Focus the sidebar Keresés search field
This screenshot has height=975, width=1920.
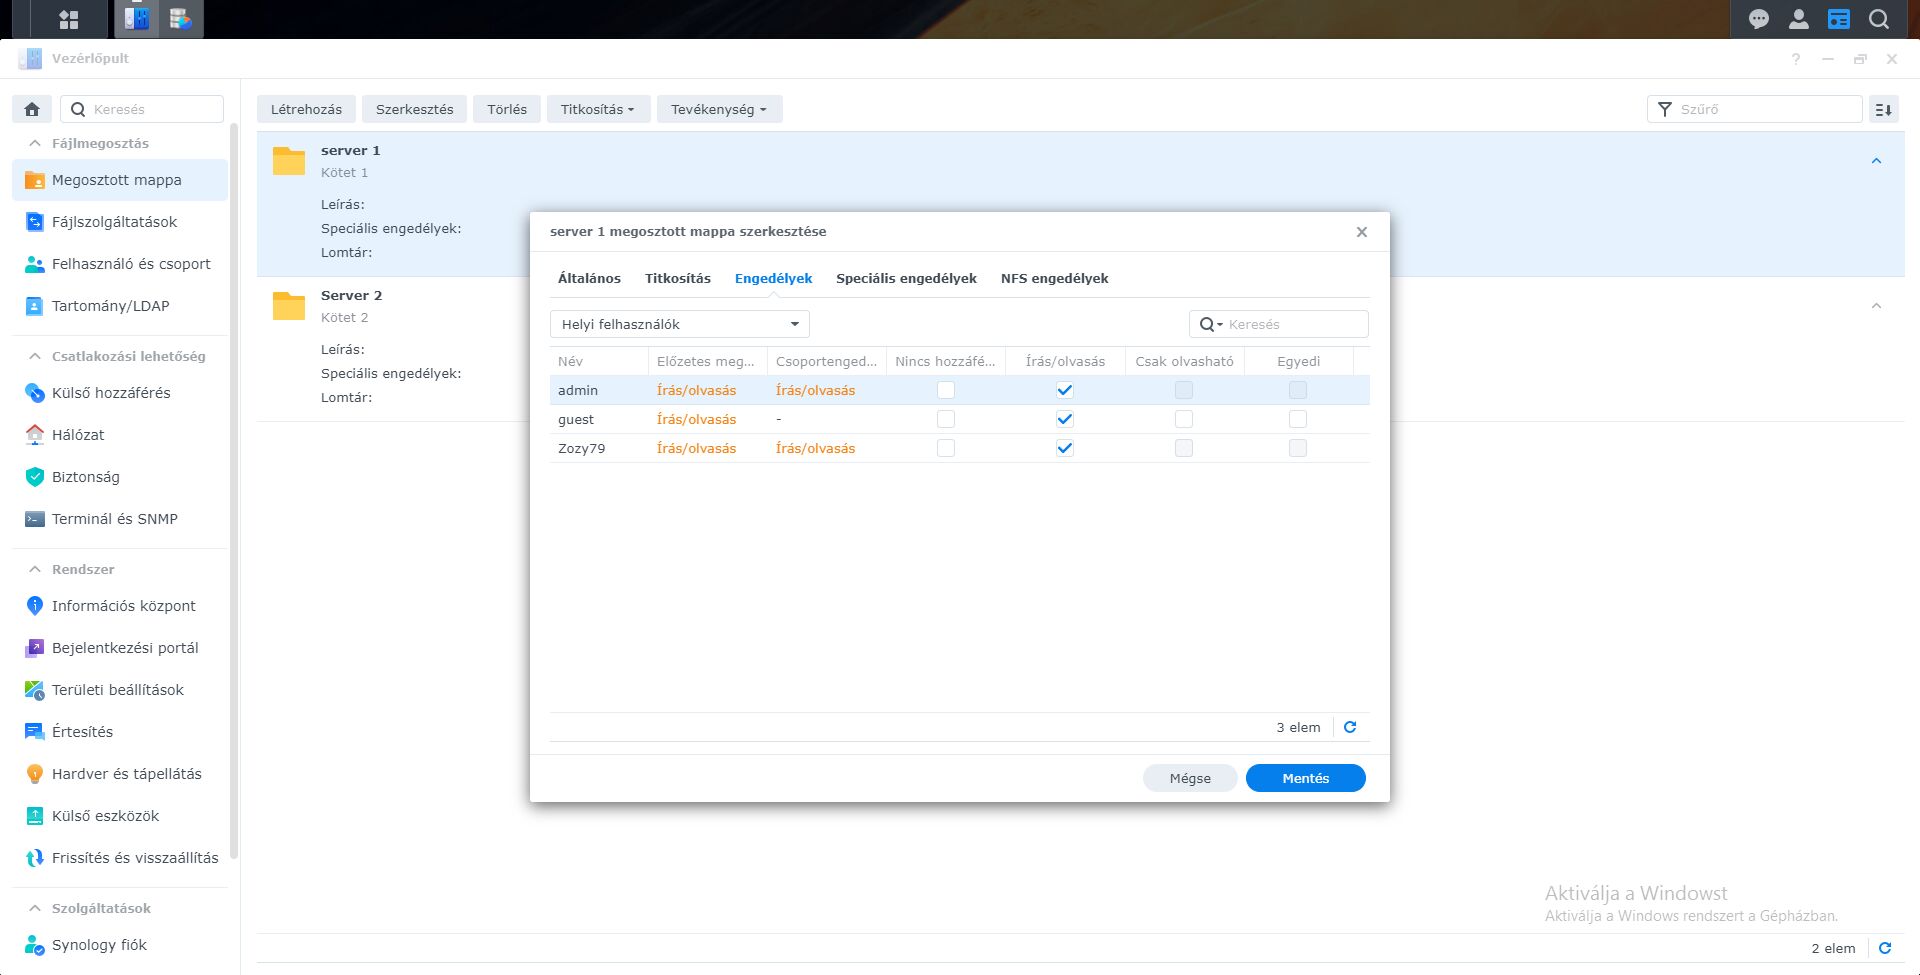142,109
